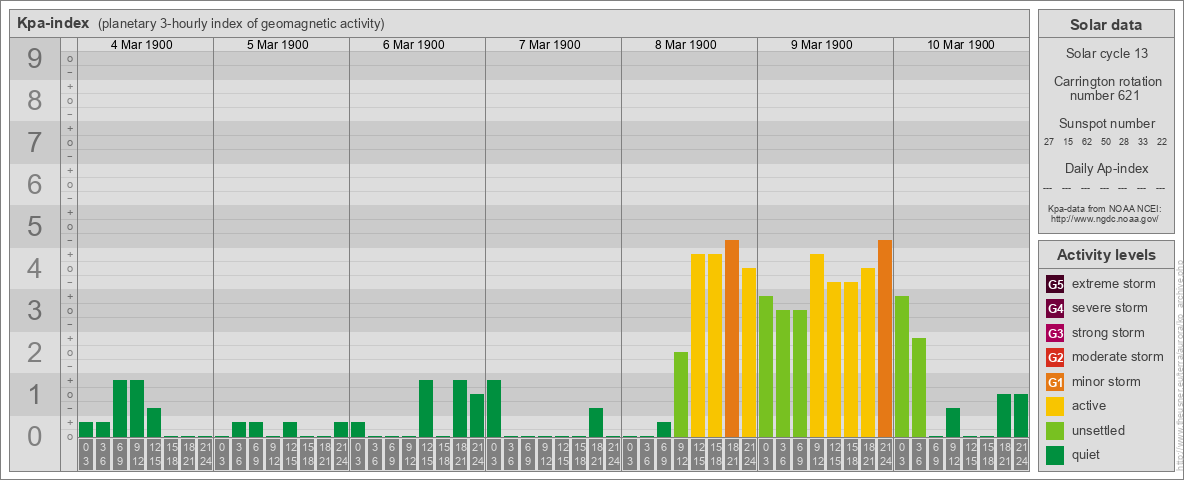
Task: Select the '6 Mar 1900' date header
Action: click(414, 45)
